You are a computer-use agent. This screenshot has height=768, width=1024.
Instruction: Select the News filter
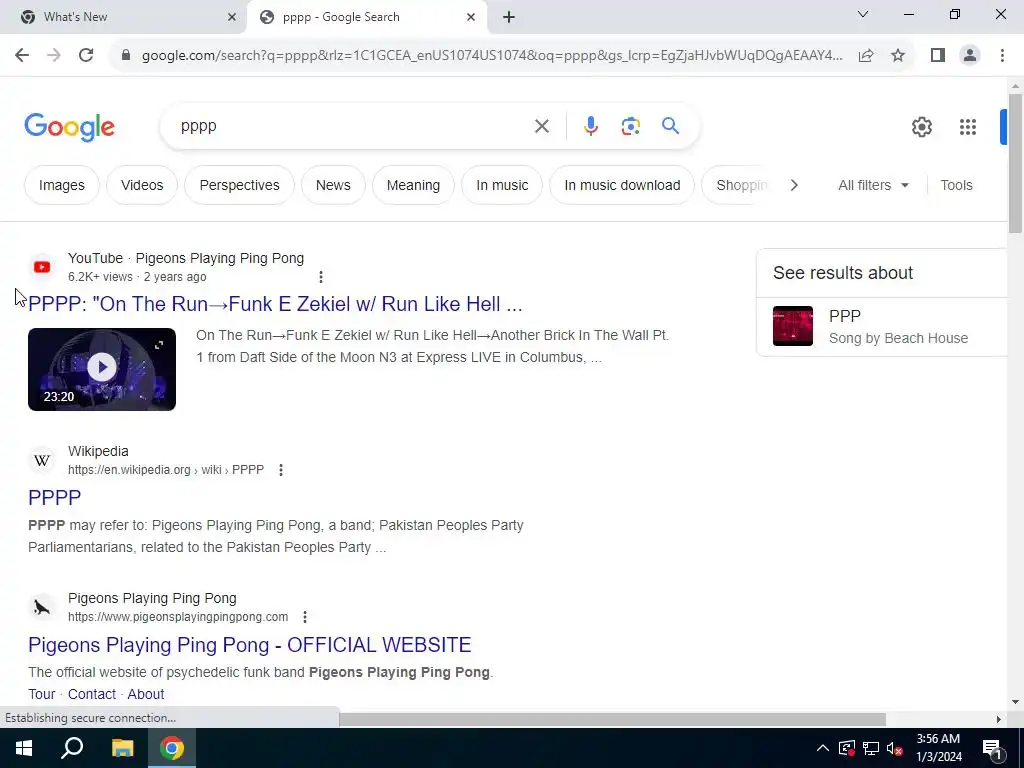333,185
